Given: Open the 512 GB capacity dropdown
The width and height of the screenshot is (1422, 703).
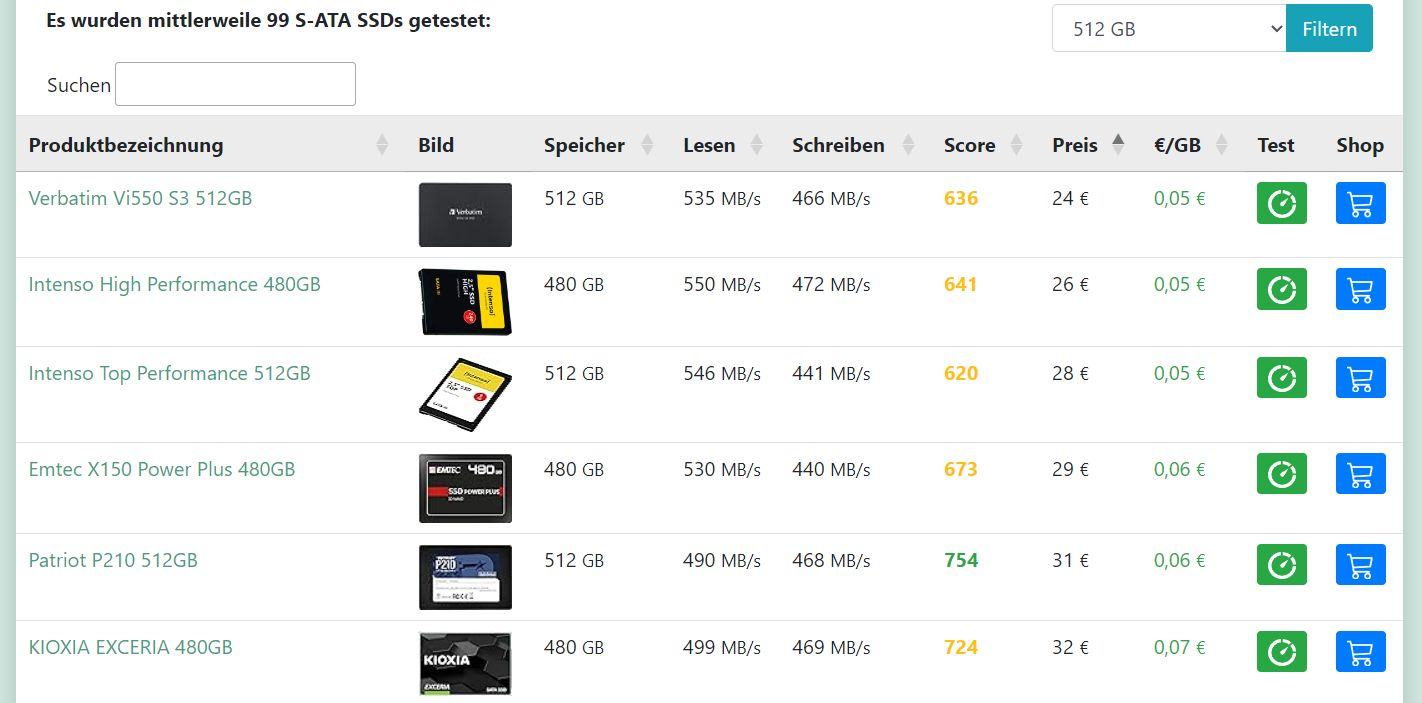Looking at the screenshot, I should [x=1169, y=29].
